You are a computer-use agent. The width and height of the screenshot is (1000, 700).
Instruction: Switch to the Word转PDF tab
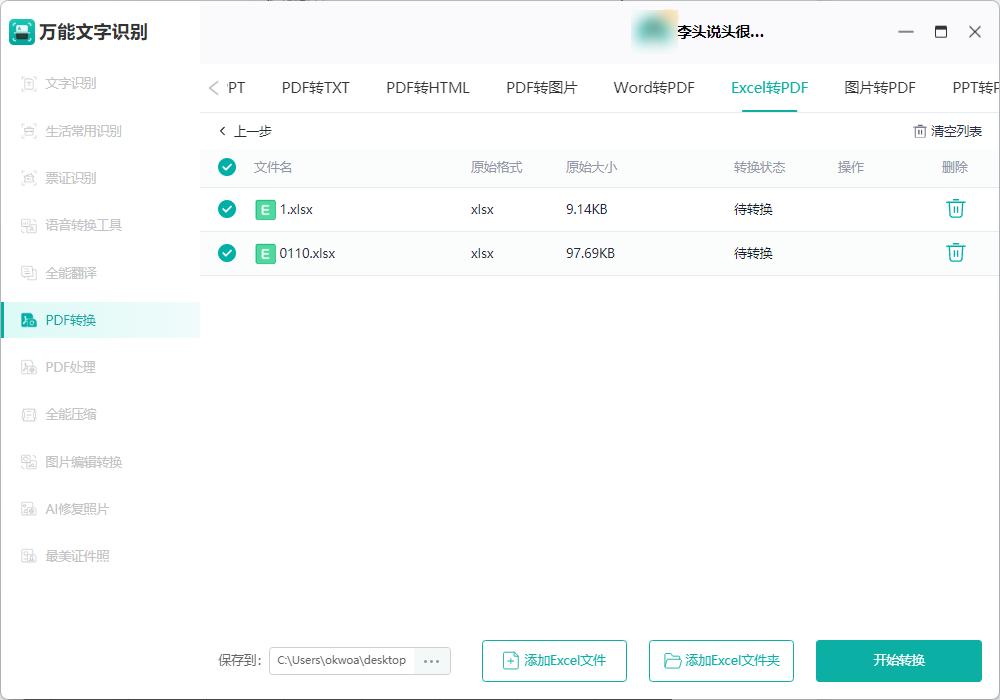[x=655, y=87]
